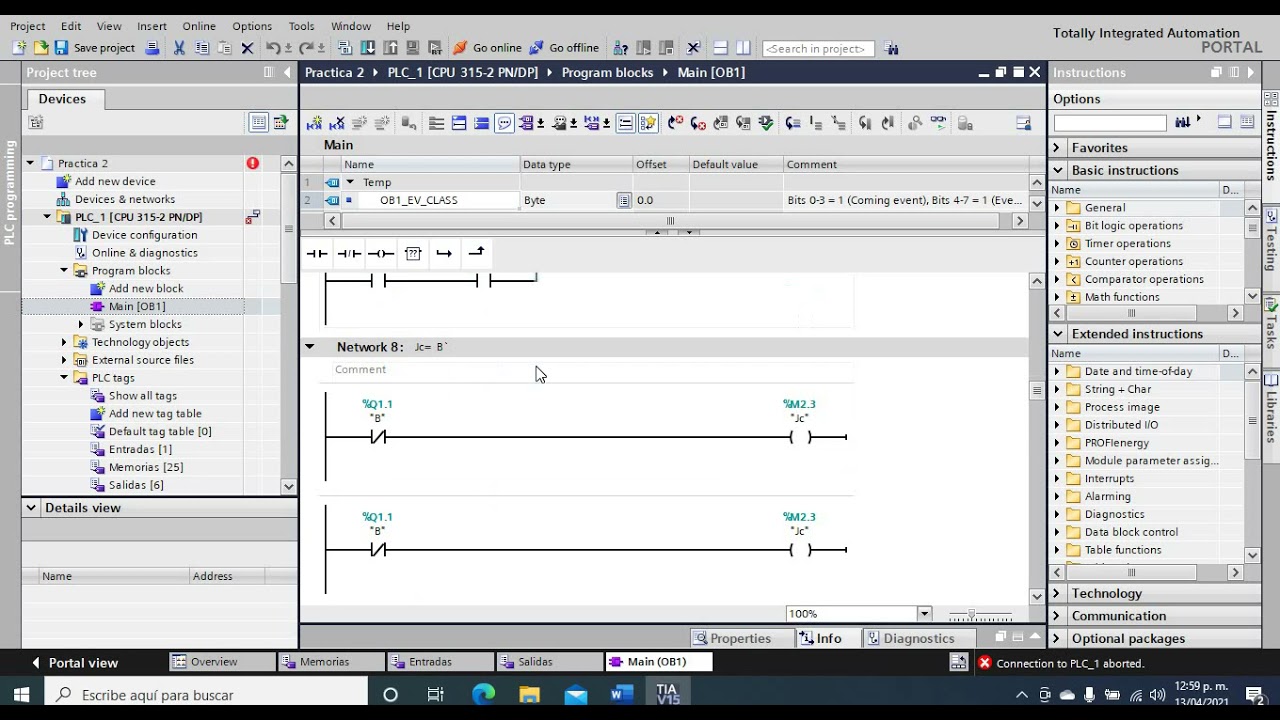Click the Search in project field

[817, 48]
